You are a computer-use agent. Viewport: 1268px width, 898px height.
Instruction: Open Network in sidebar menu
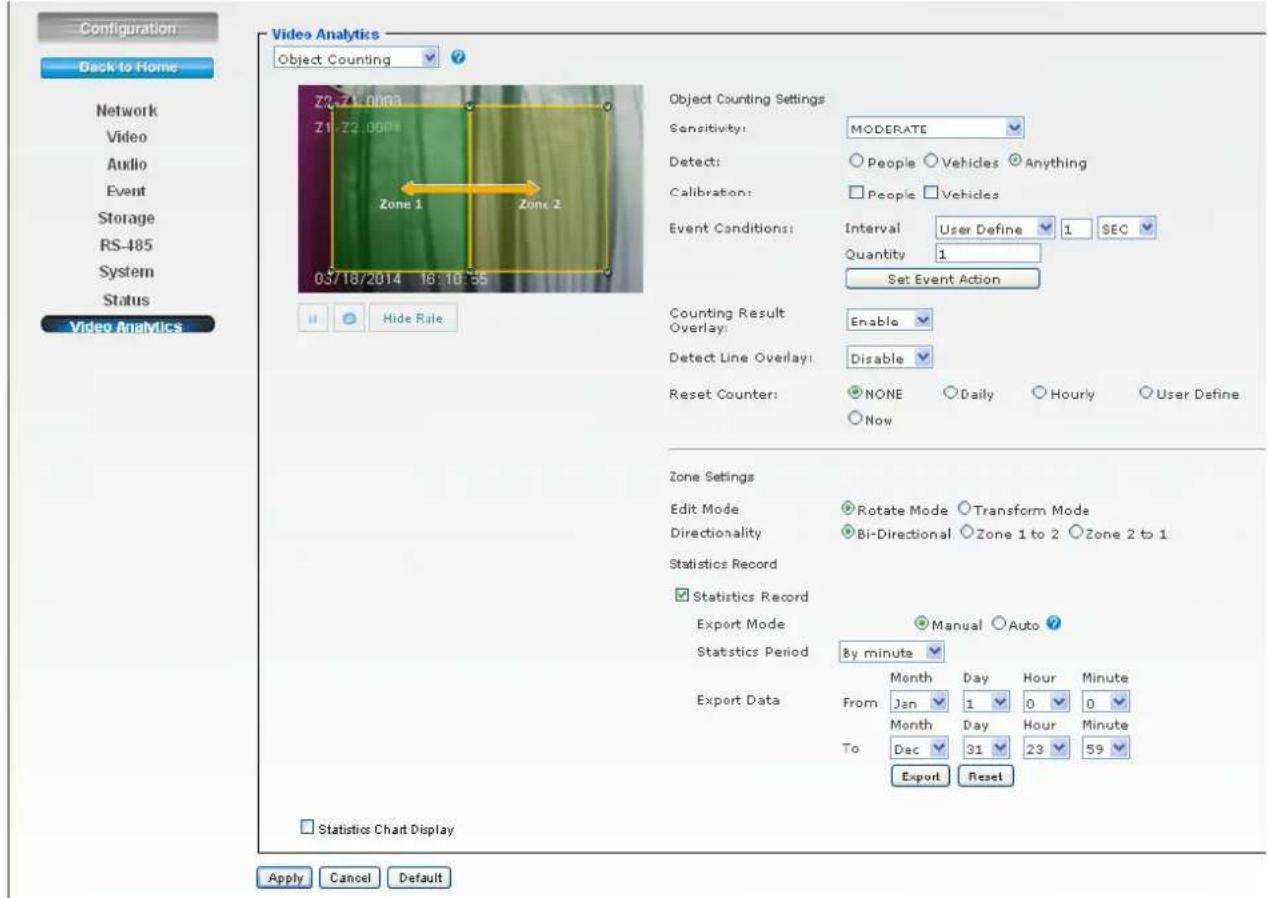128,110
